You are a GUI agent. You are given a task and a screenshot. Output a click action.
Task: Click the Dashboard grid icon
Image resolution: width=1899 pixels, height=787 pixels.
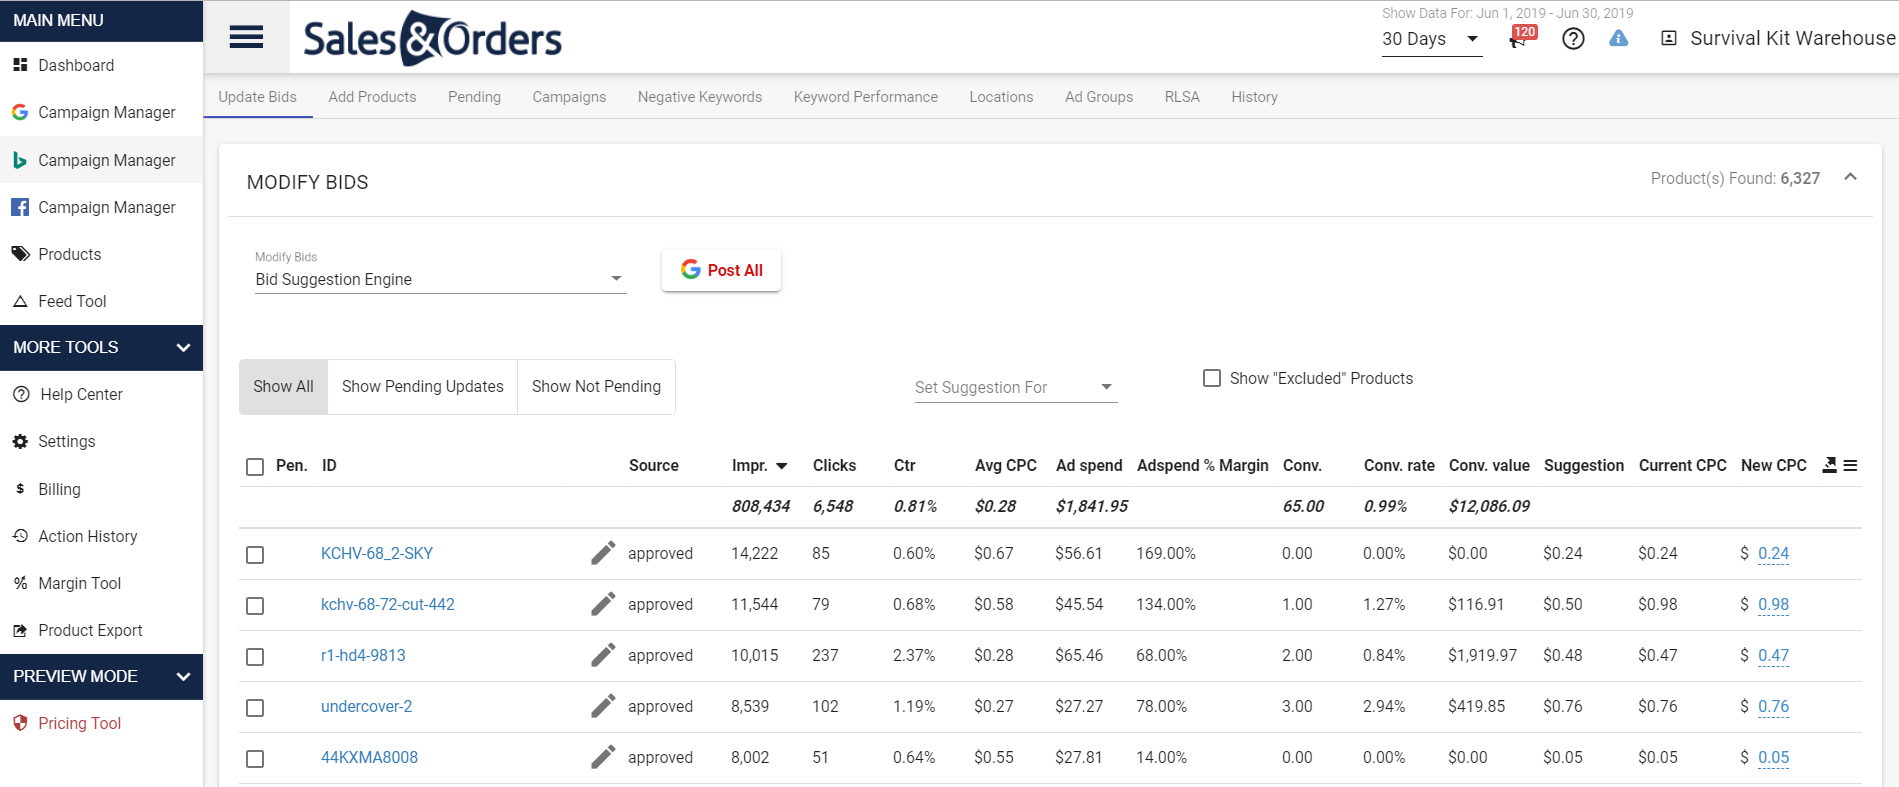coord(20,65)
